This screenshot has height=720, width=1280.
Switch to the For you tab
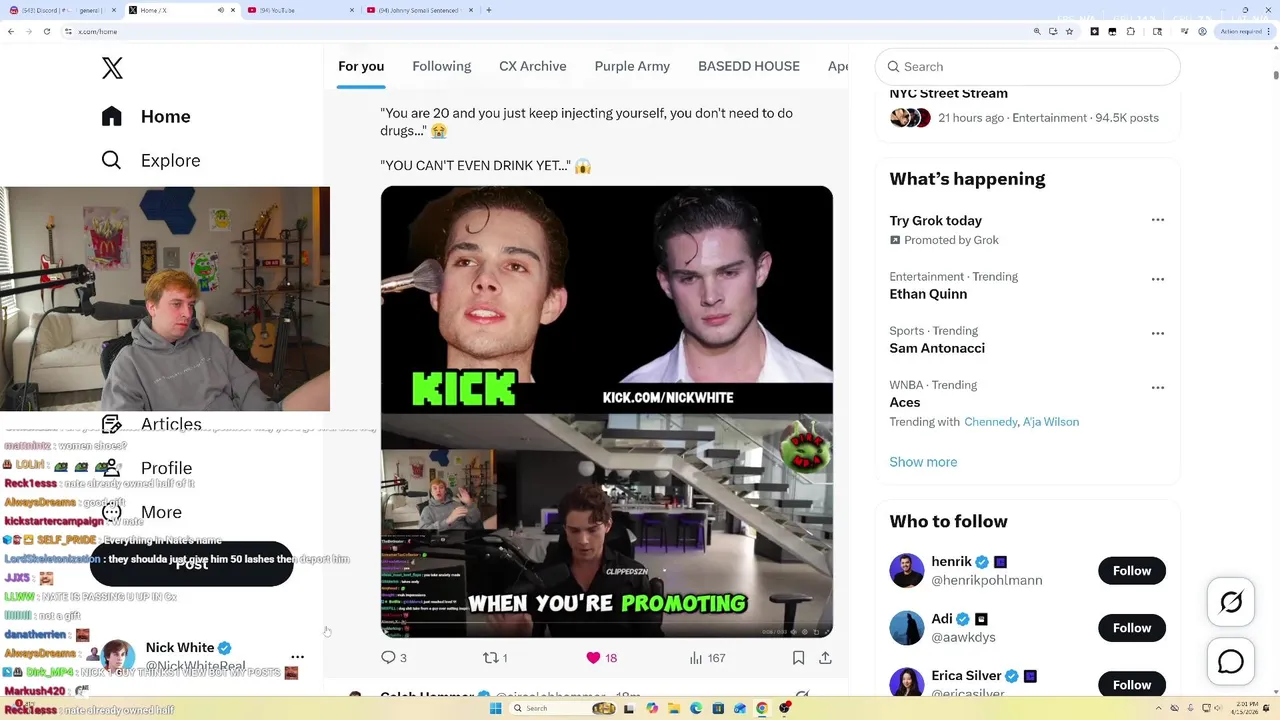361,66
